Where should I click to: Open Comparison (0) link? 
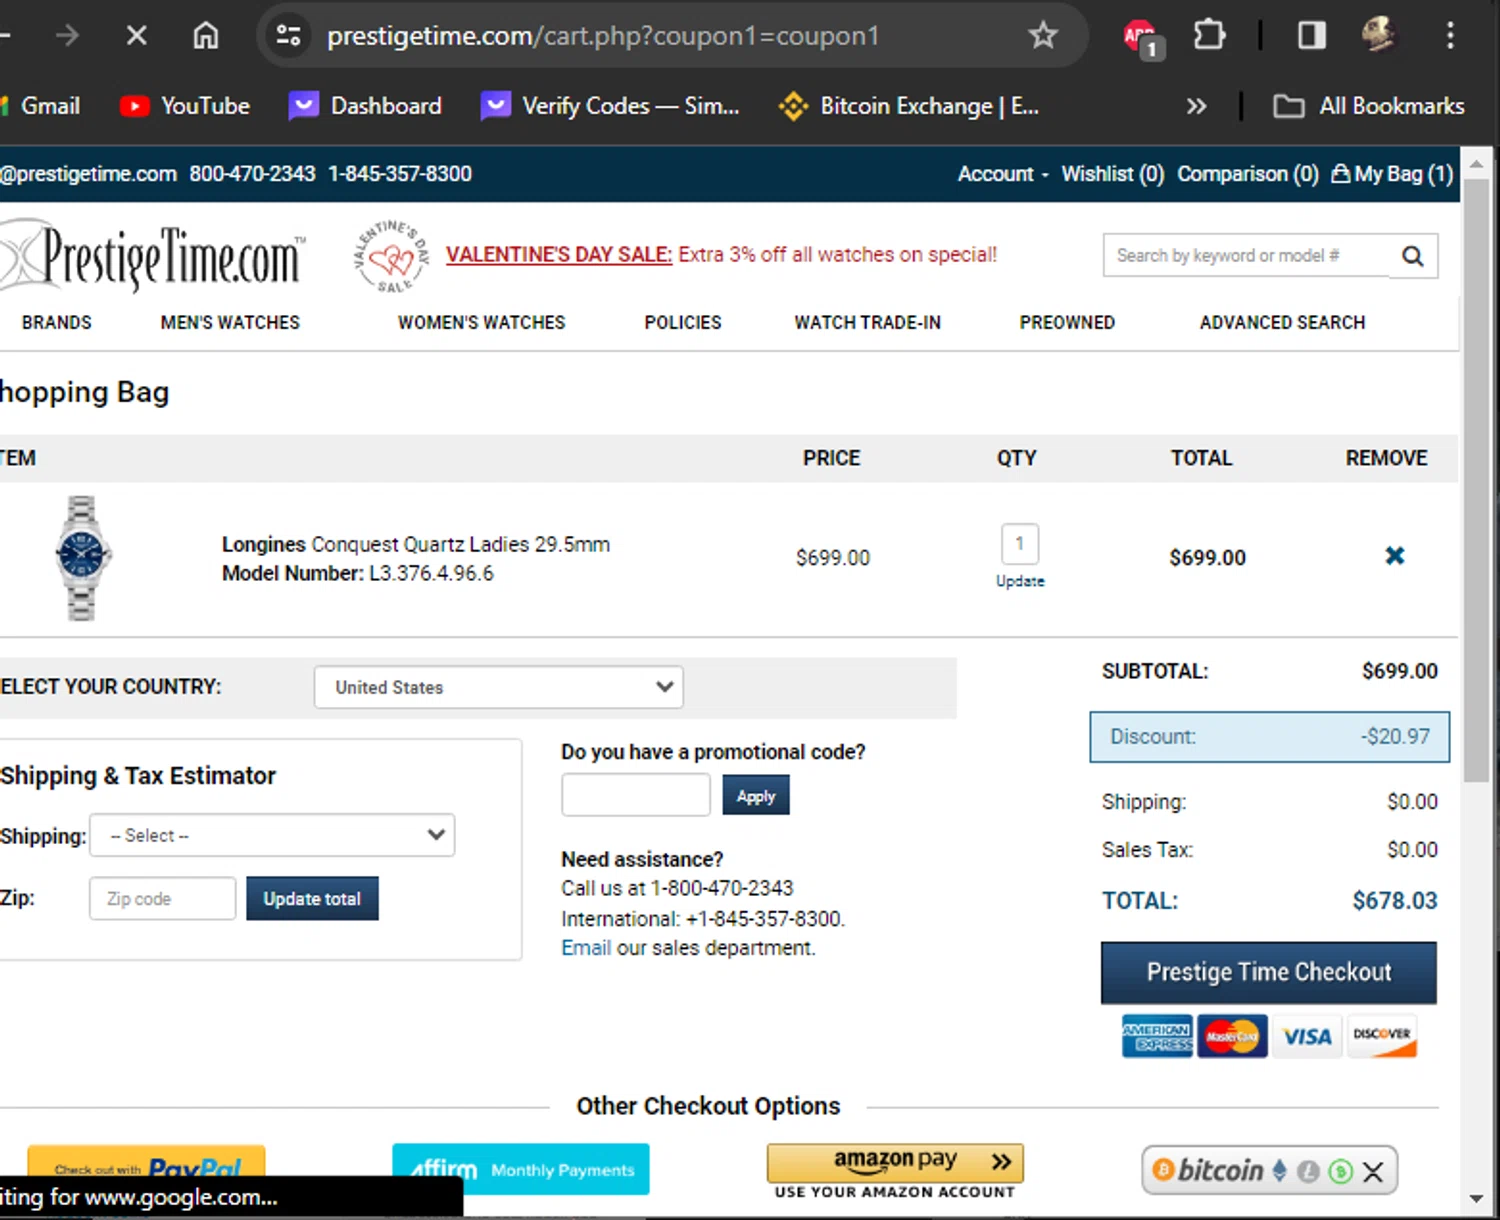pos(1248,174)
